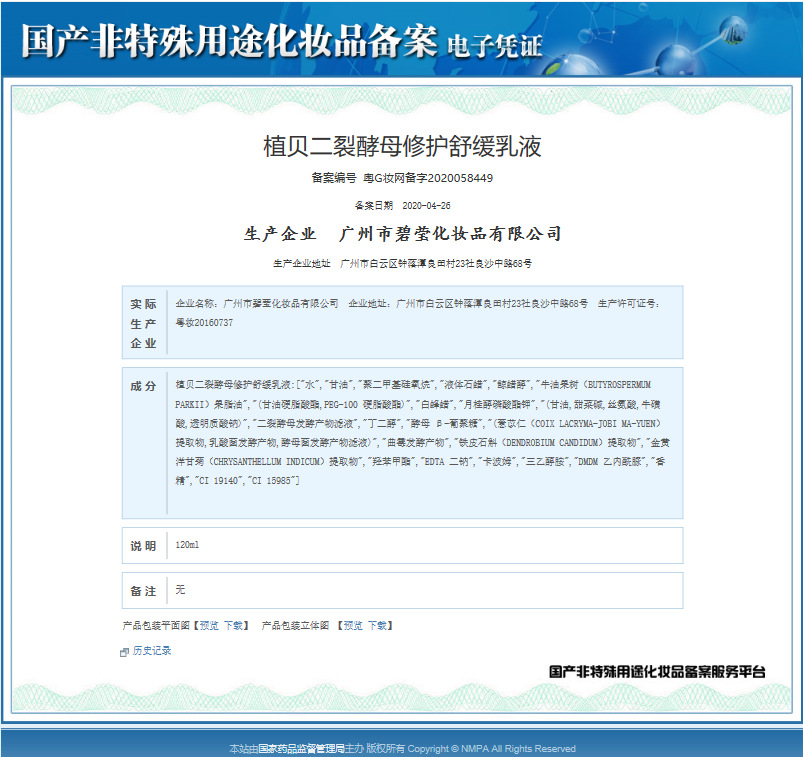Click the ingredient text "CI 19140"
The height and width of the screenshot is (757, 803).
point(220,481)
